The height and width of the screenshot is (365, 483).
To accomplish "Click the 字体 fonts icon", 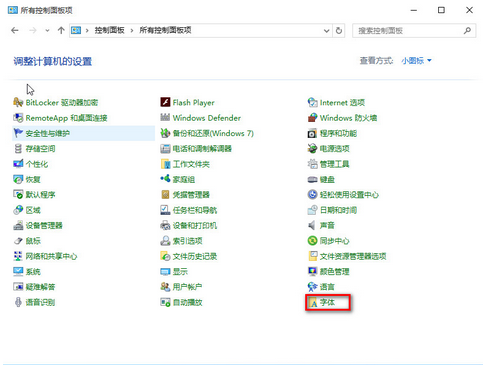I will [x=313, y=302].
